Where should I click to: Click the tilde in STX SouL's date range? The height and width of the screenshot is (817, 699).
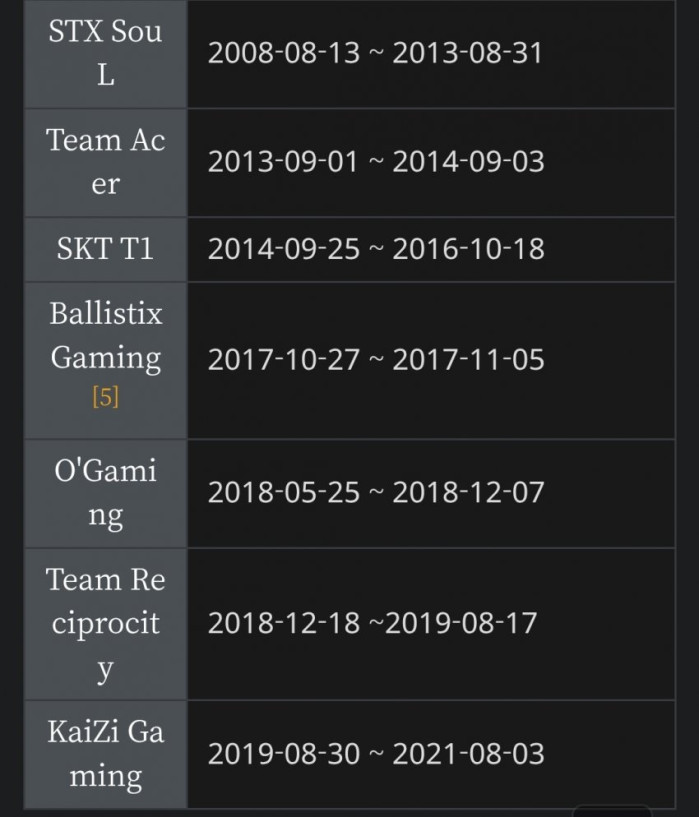[x=376, y=54]
